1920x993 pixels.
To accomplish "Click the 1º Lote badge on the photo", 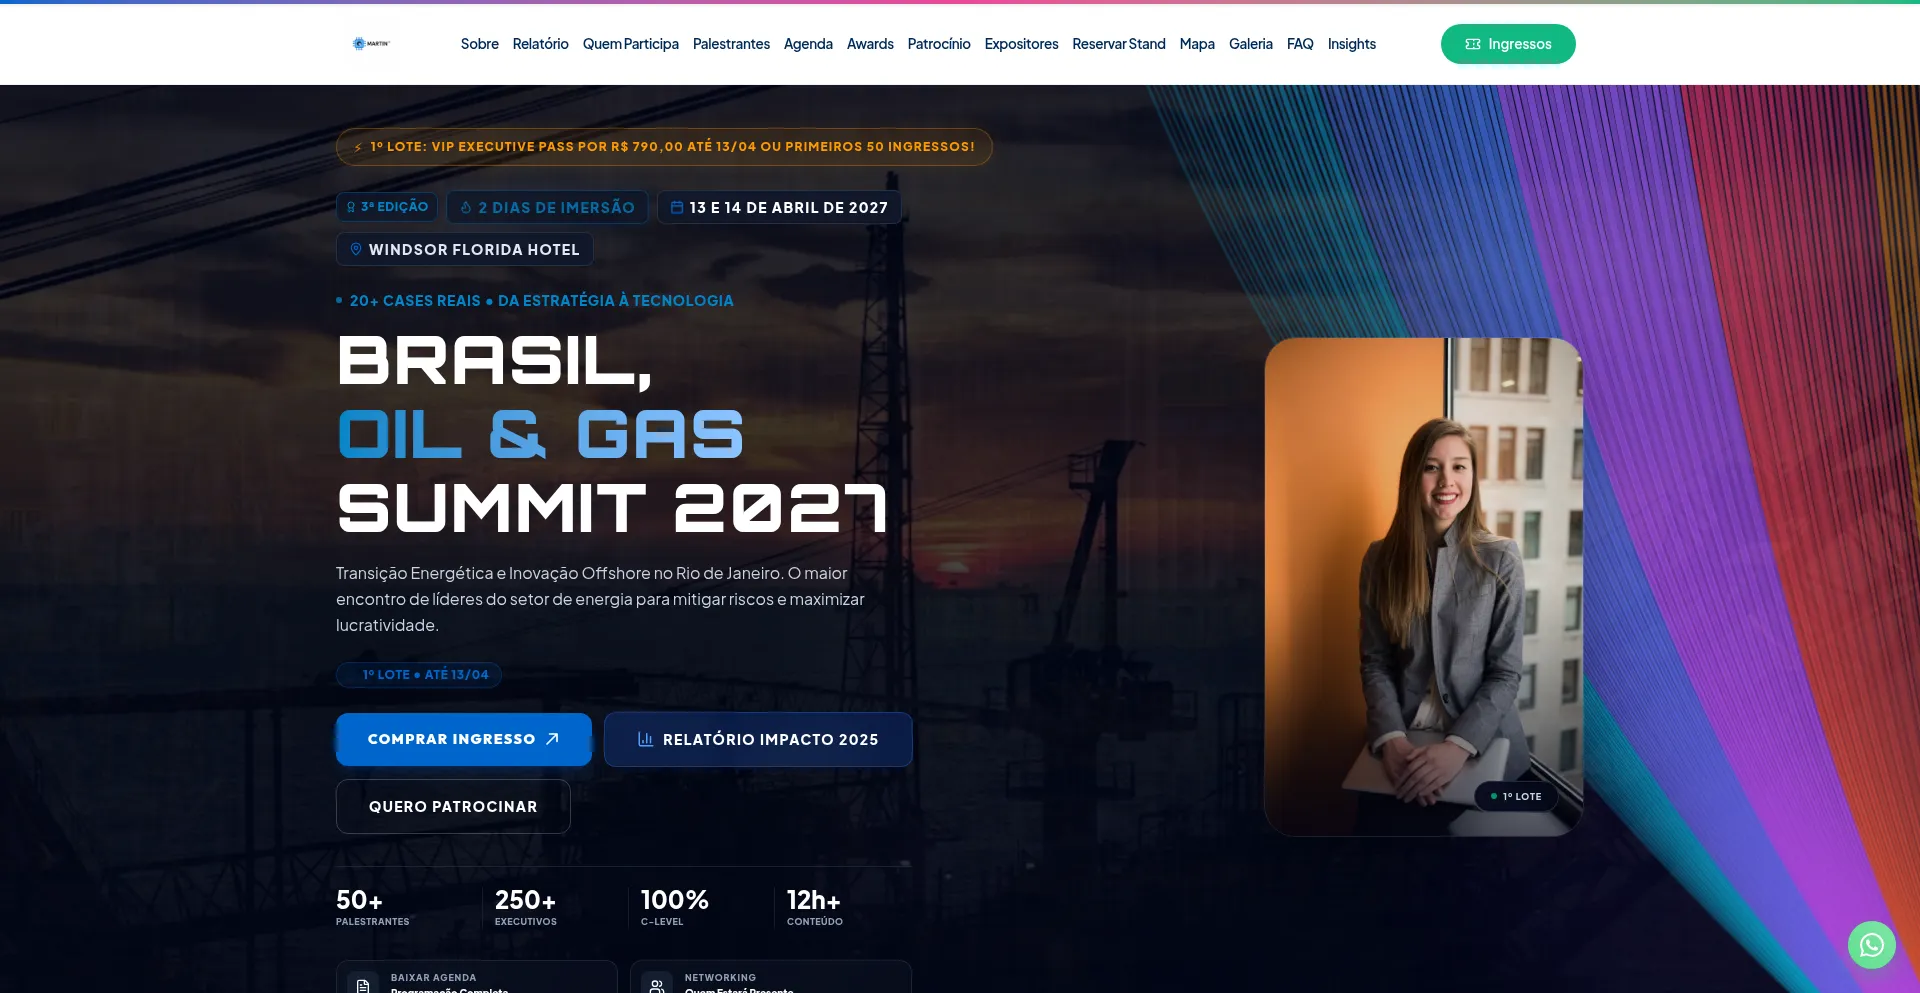I will tap(1516, 797).
